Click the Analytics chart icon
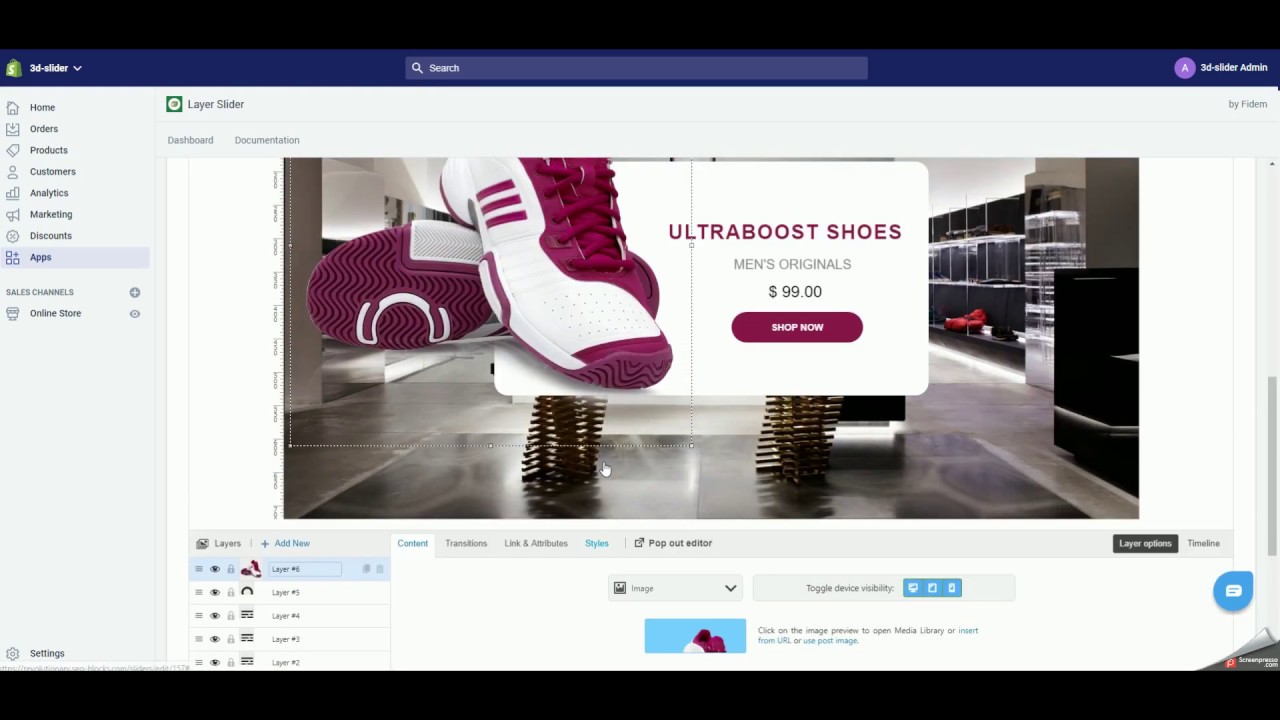This screenshot has width=1280, height=720. [12, 193]
